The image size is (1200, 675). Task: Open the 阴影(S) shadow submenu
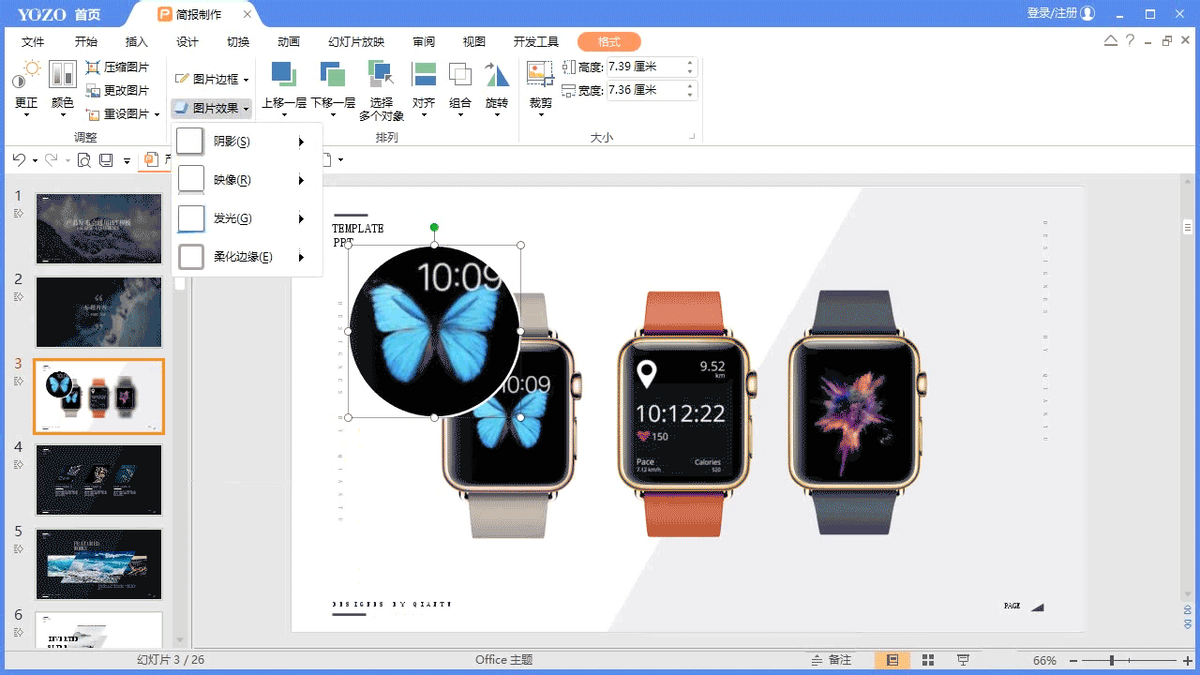coord(247,142)
